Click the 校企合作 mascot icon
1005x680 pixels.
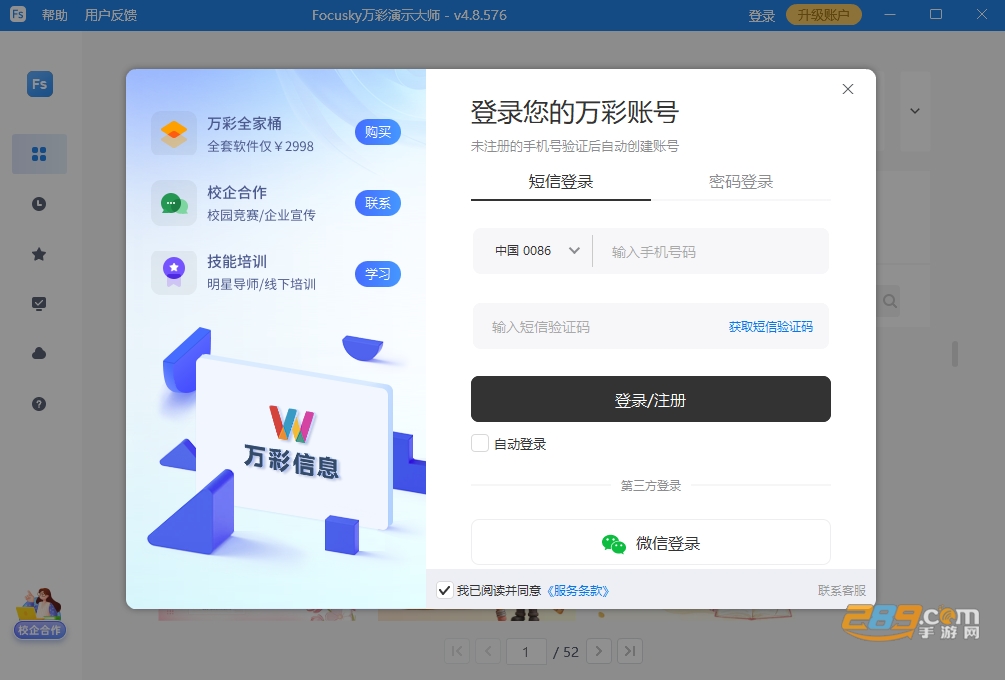click(x=40, y=613)
